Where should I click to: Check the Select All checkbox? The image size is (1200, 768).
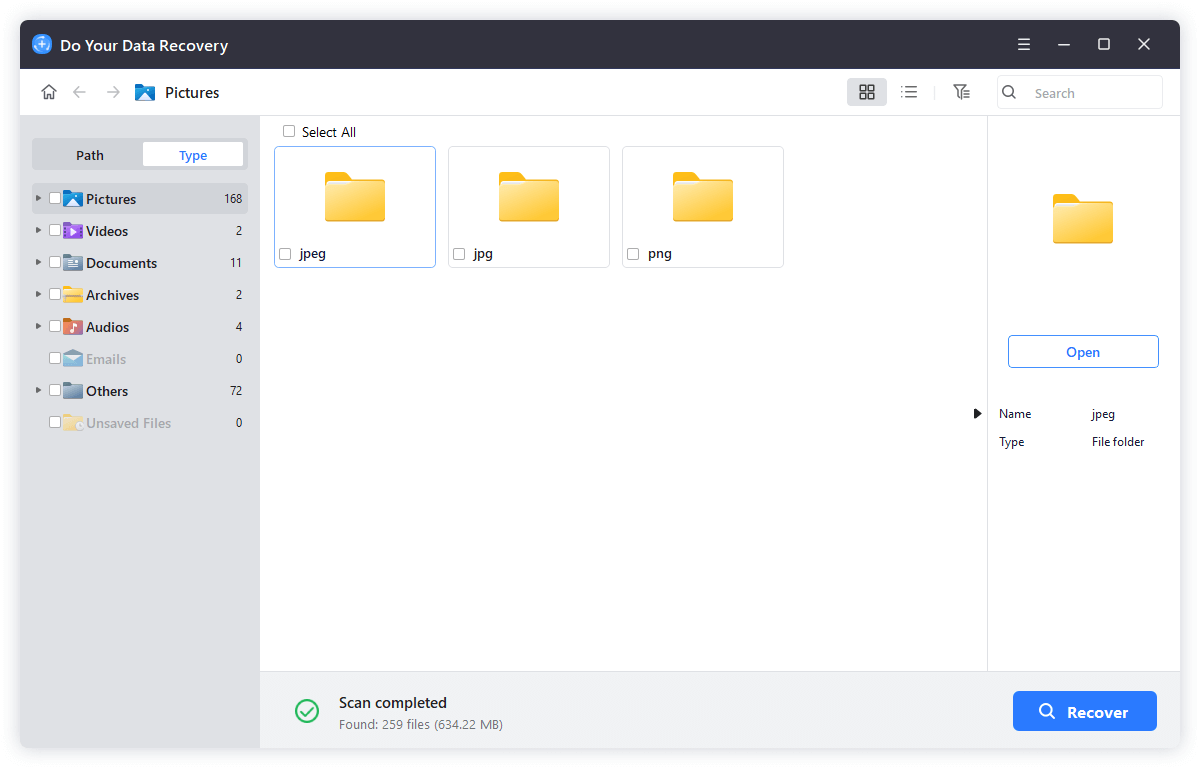(x=289, y=131)
